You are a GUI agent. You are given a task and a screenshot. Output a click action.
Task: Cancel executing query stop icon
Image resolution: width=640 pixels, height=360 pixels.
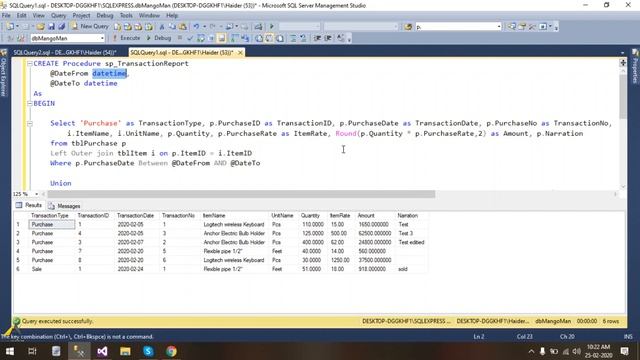pyautogui.click(x=180, y=38)
